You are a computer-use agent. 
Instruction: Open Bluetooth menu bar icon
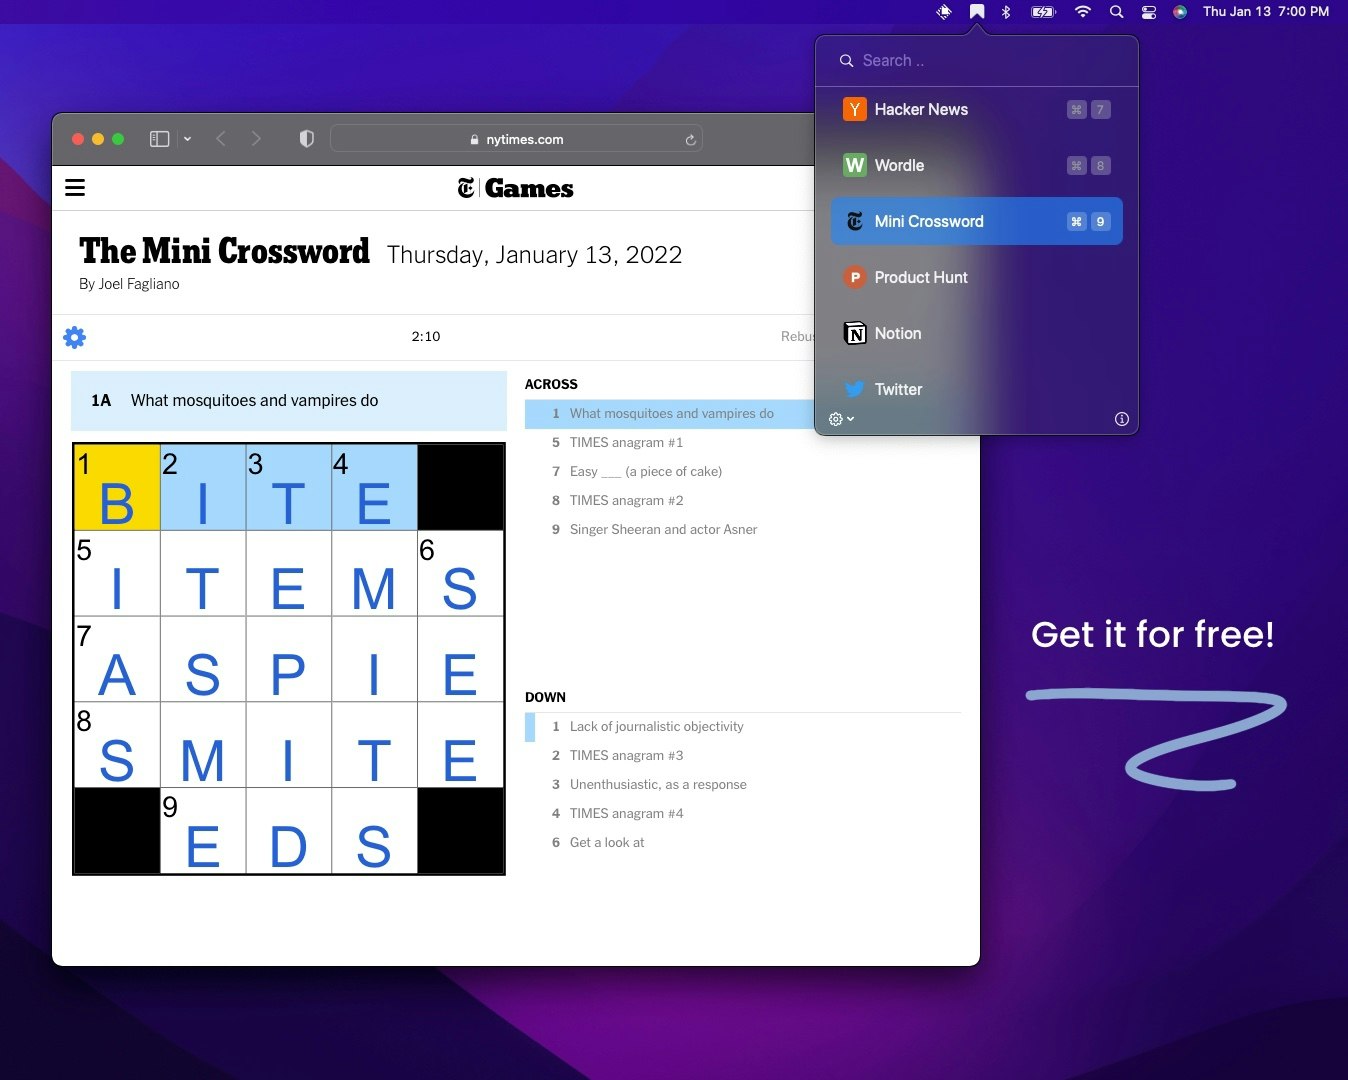coord(1007,12)
